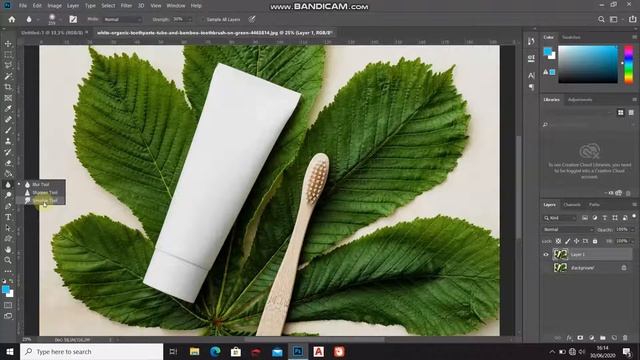Open the layer blend mode dropdown

pyautogui.click(x=568, y=229)
